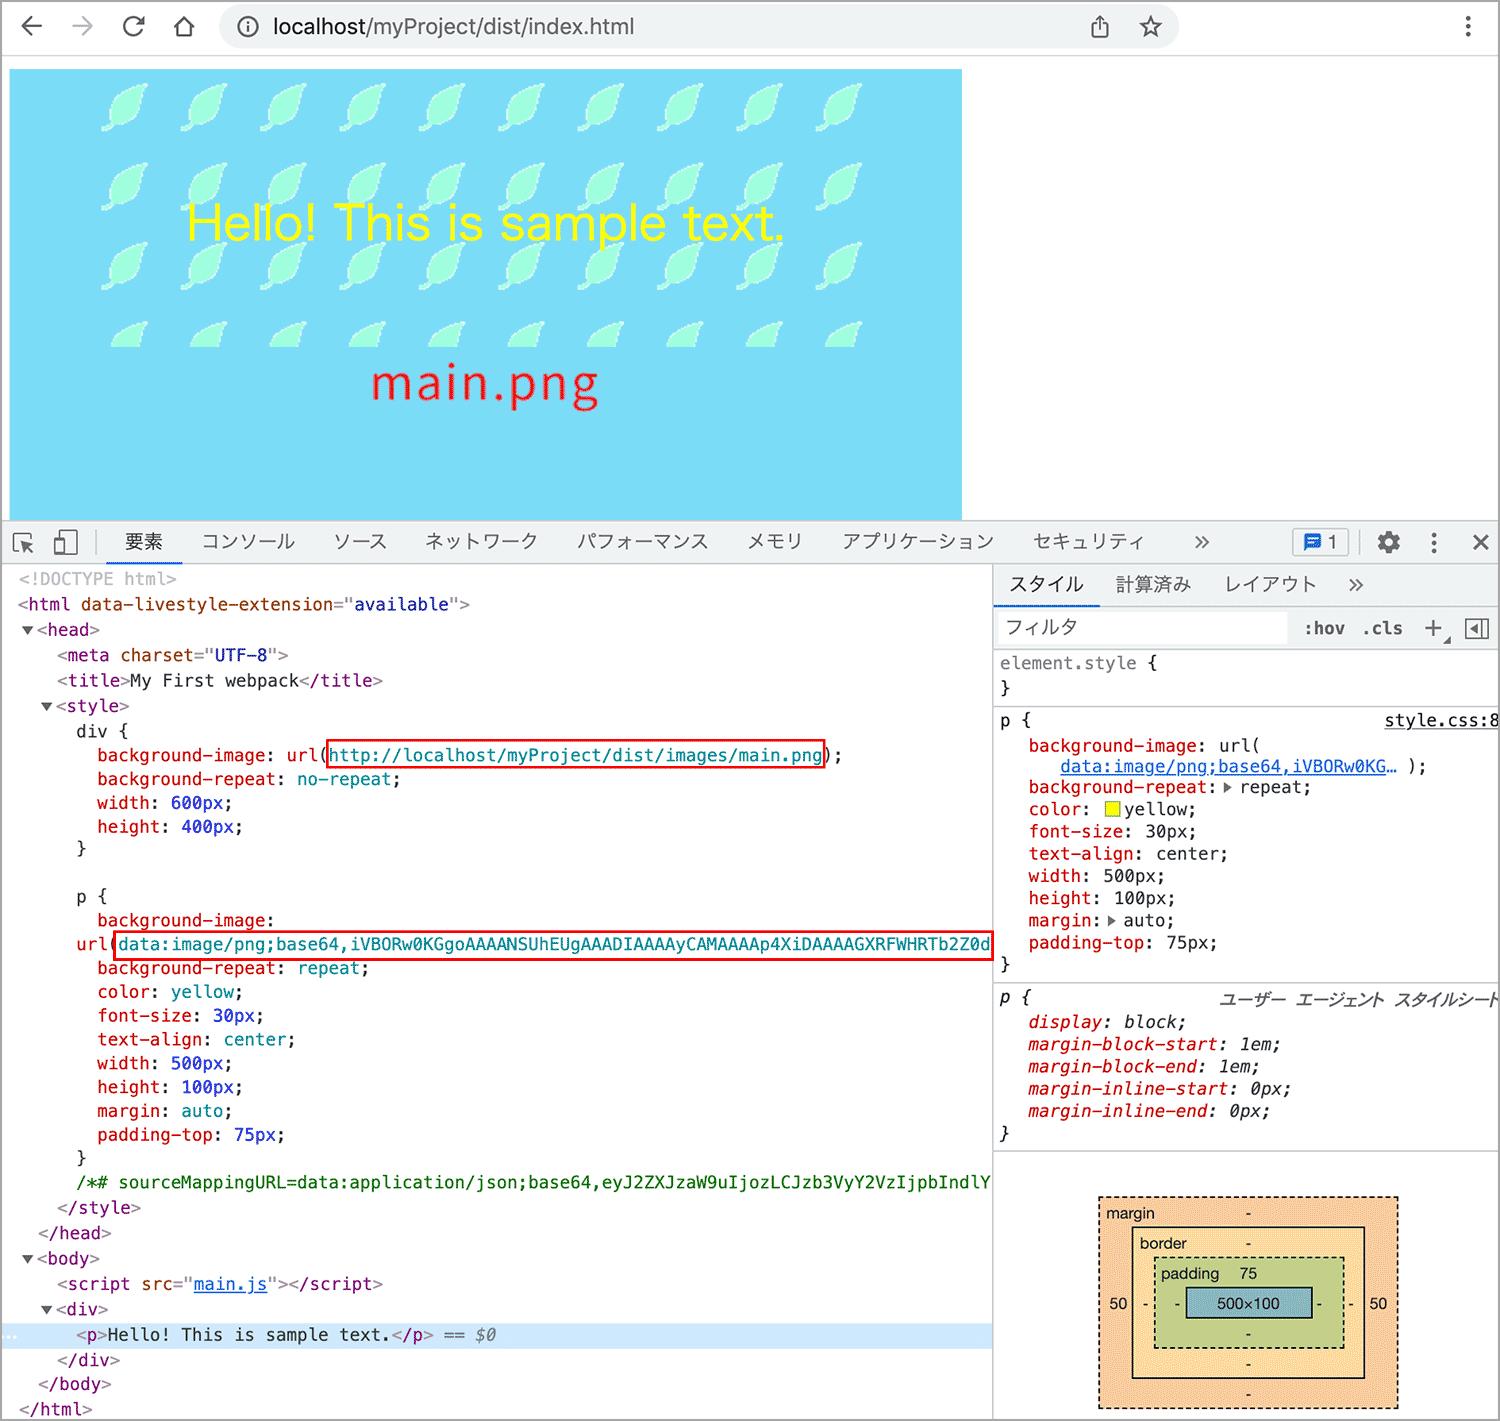The image size is (1500, 1421).
Task: Go back to the previous page
Action: (32, 27)
